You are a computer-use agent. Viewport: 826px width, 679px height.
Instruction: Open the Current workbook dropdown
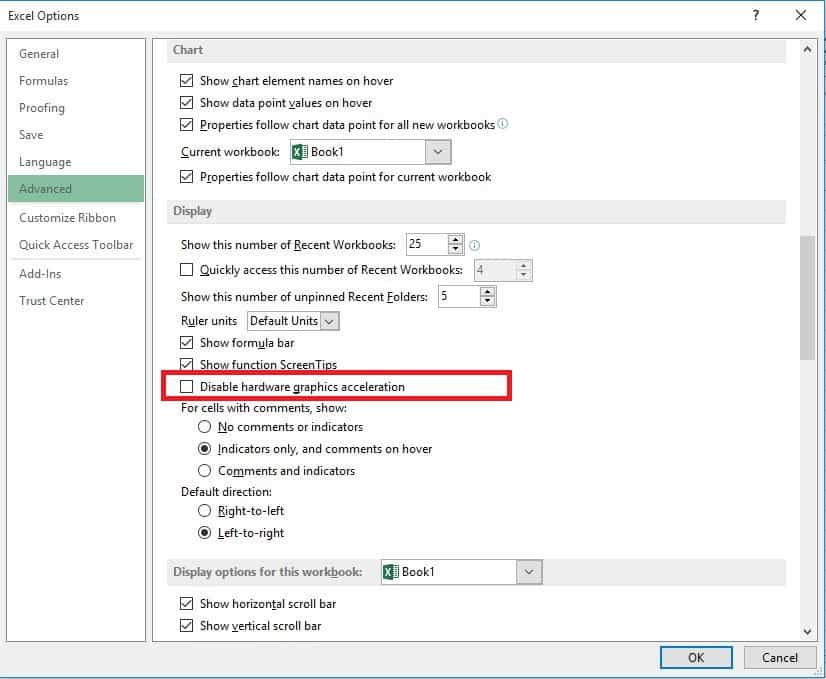(x=436, y=151)
